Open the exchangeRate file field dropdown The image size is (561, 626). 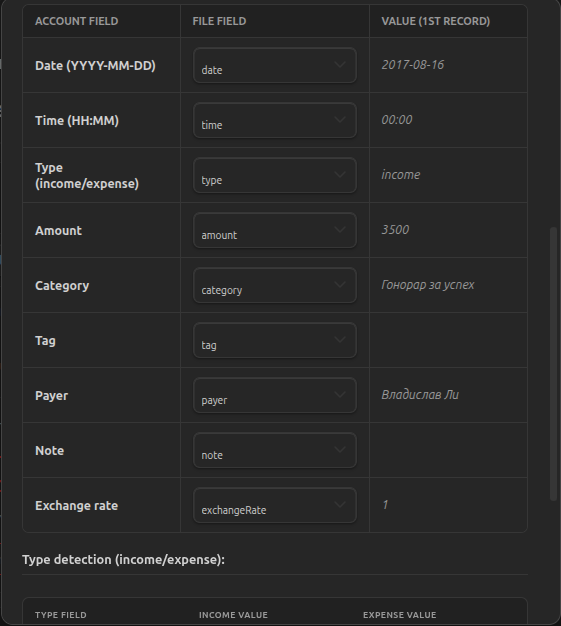click(275, 505)
